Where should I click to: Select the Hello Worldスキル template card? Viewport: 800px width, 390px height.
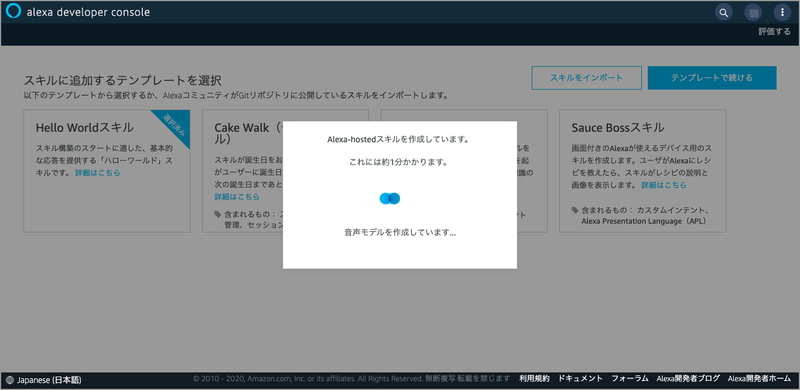point(107,171)
